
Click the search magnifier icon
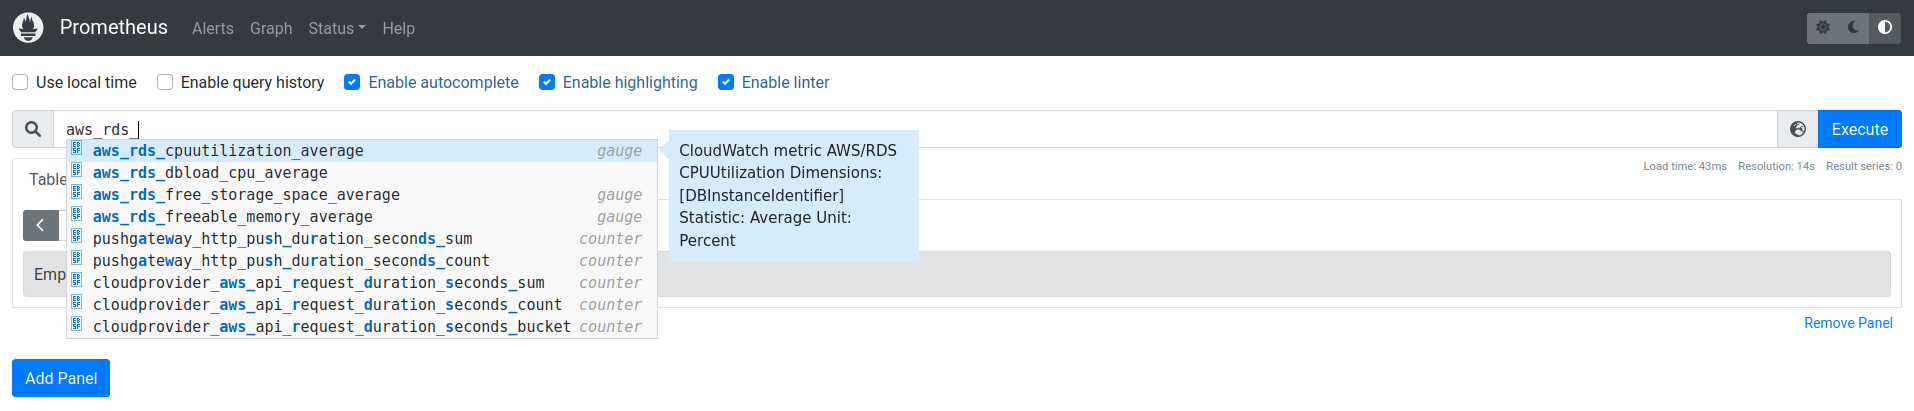pos(33,129)
